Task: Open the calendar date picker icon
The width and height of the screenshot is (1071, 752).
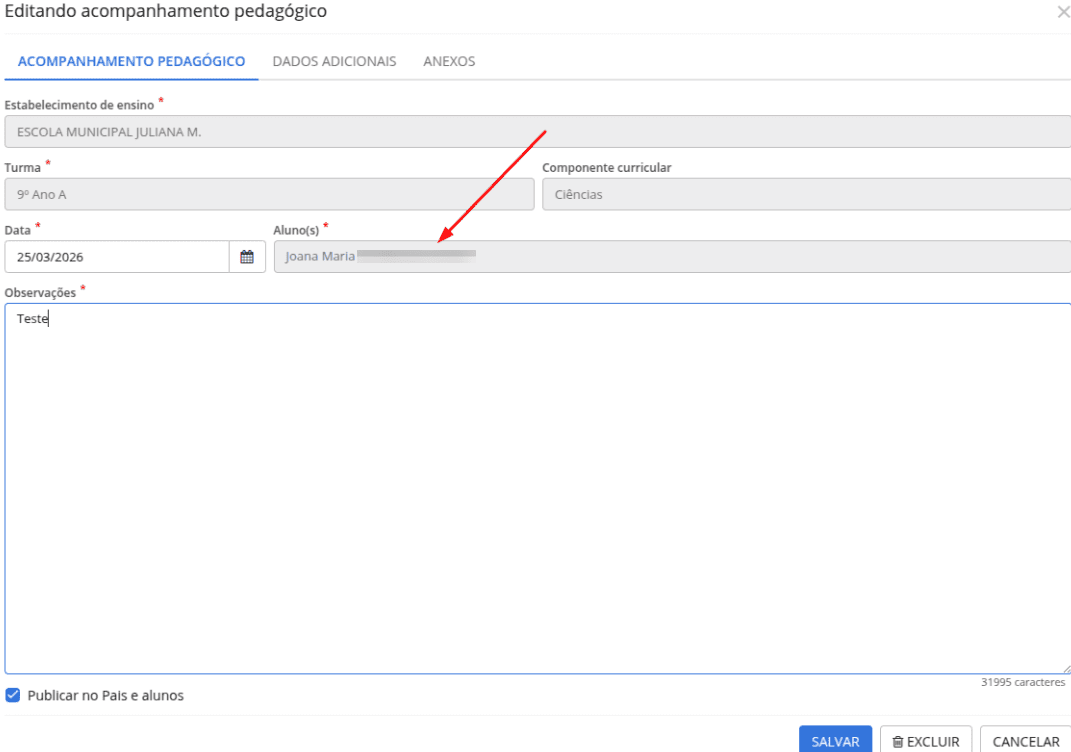Action: pos(247,257)
